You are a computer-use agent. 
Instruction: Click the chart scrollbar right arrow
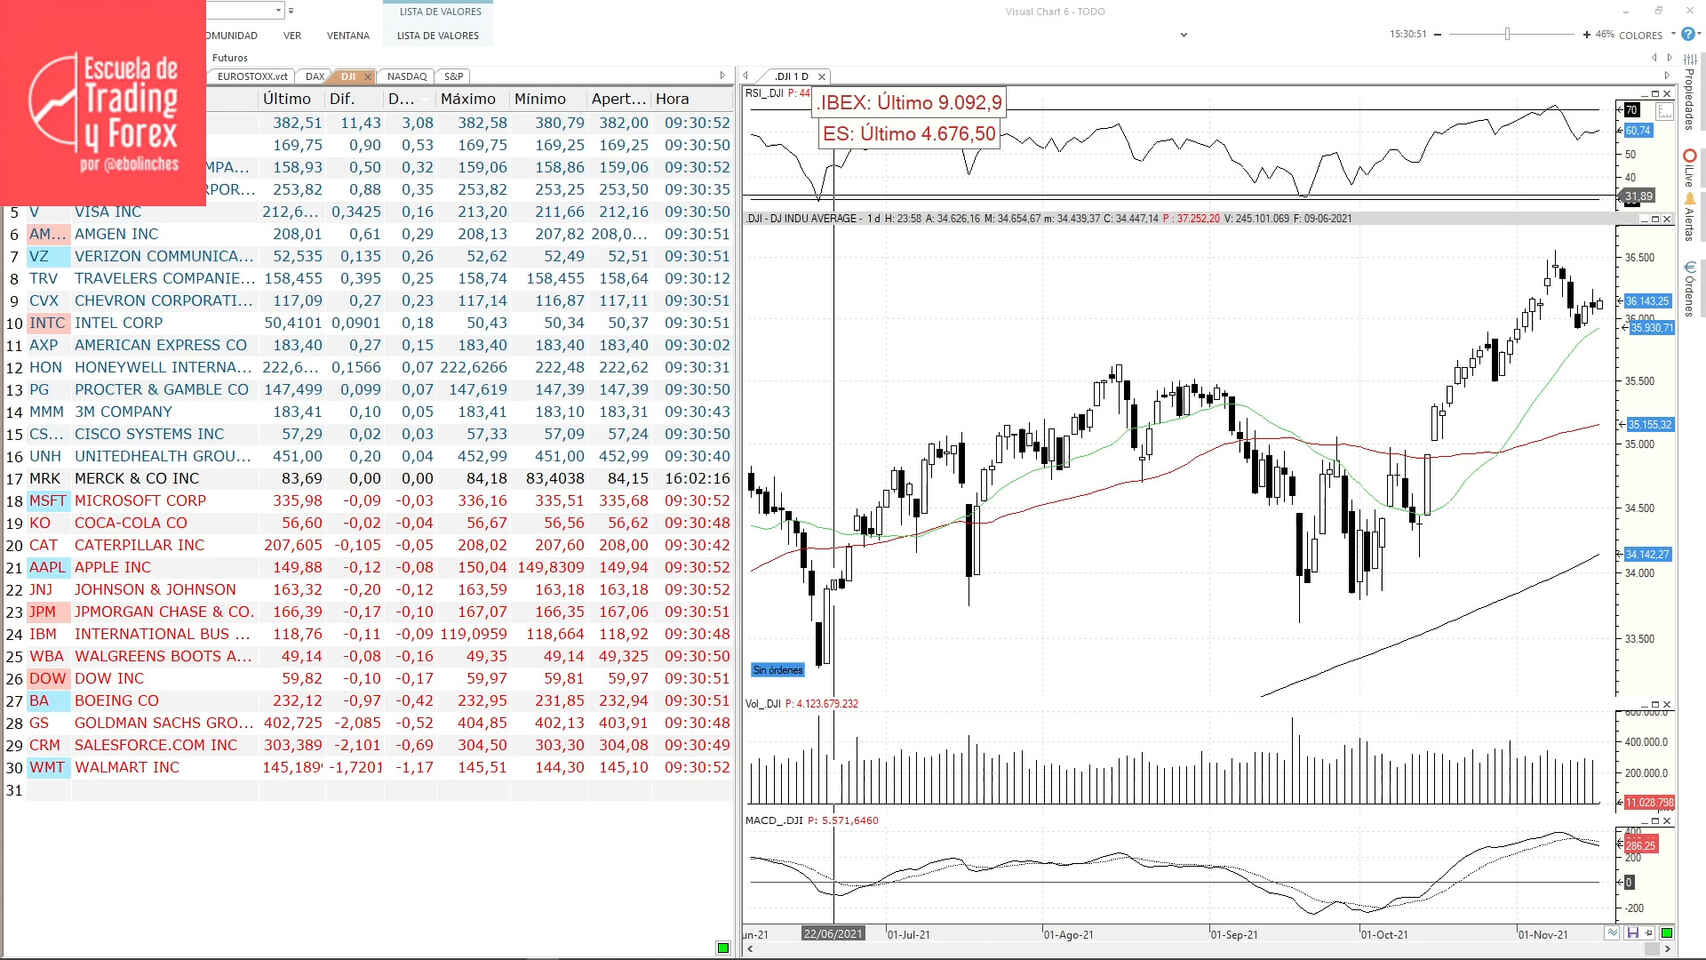click(1667, 949)
